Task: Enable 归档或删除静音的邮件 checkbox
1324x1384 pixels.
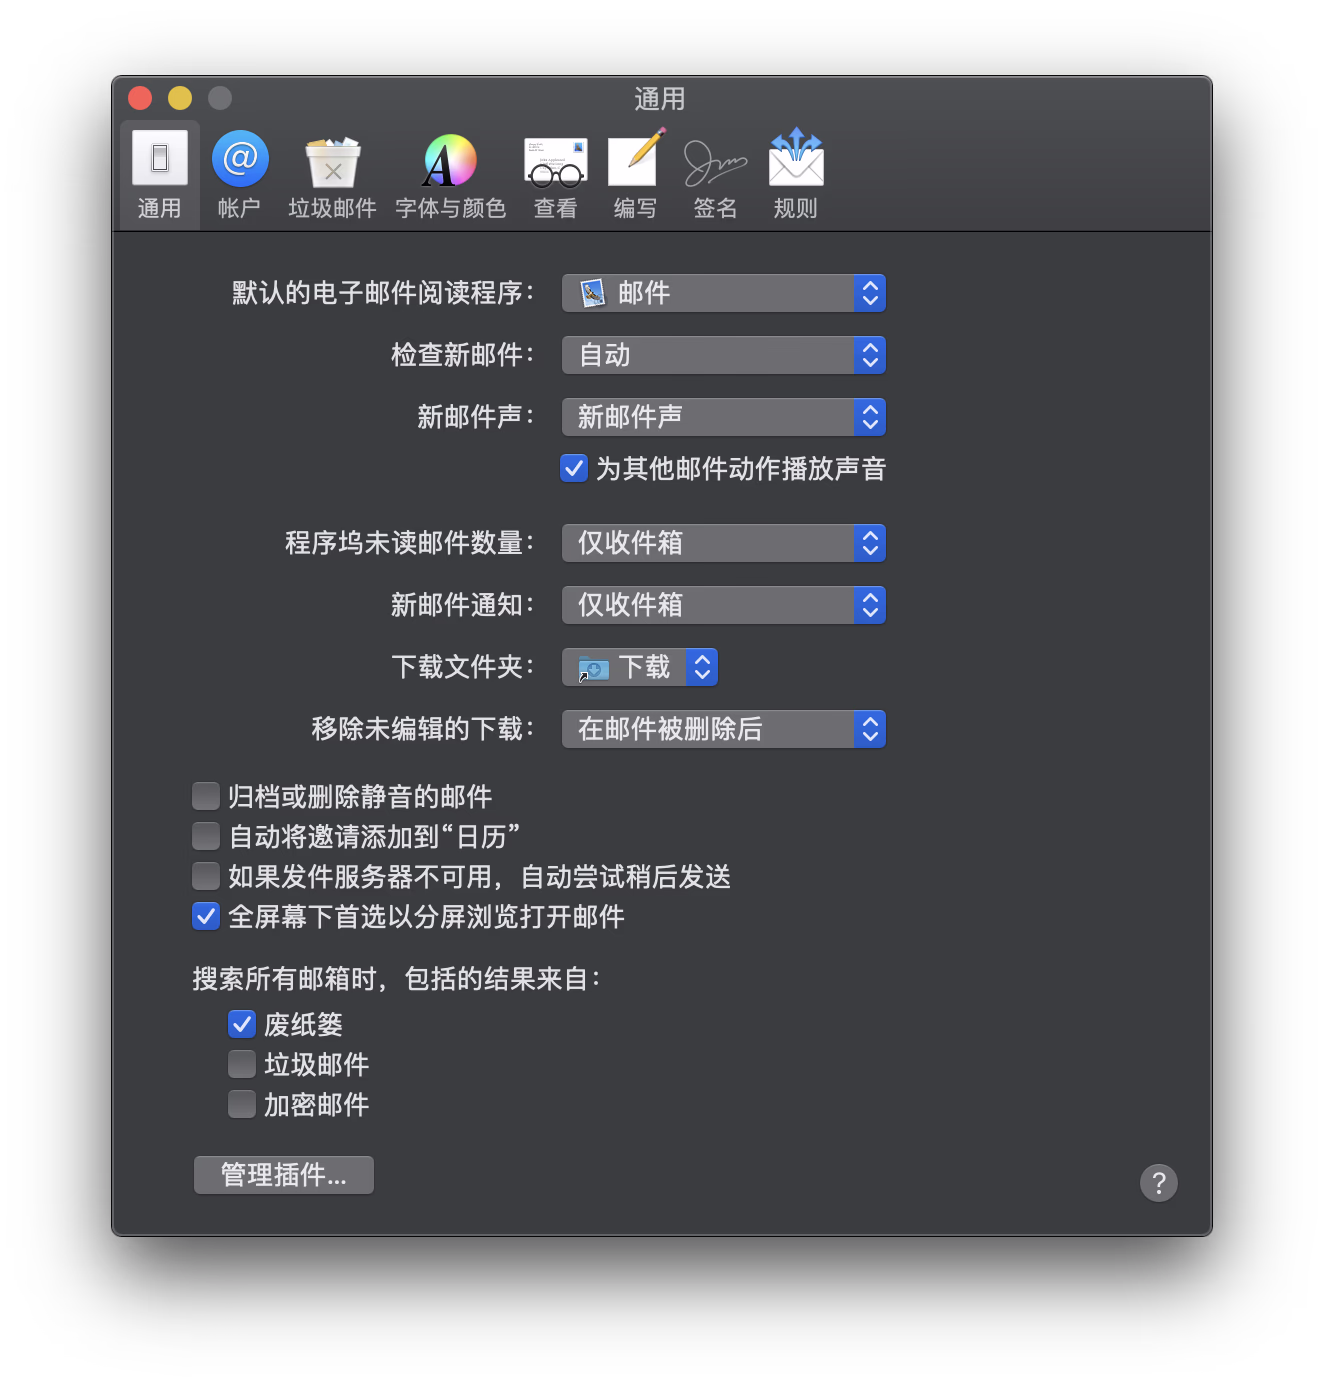Action: click(206, 796)
